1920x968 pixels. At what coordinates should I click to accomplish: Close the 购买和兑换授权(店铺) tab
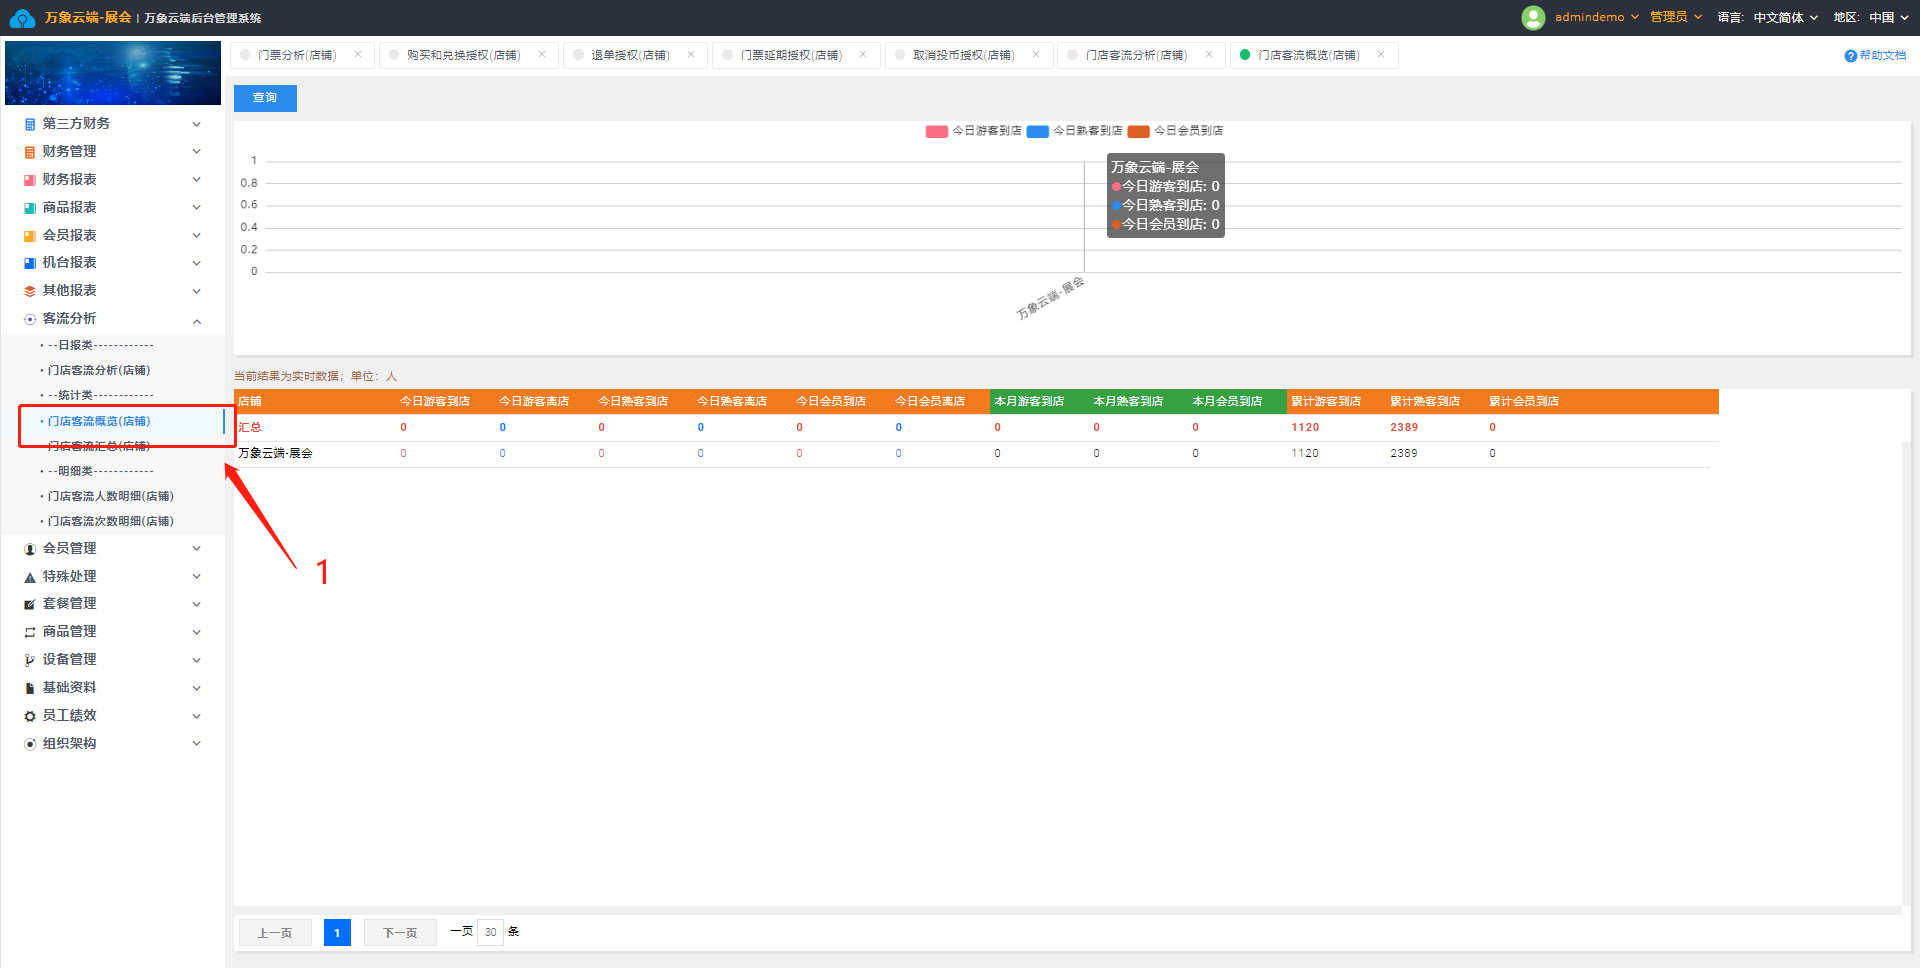click(542, 55)
